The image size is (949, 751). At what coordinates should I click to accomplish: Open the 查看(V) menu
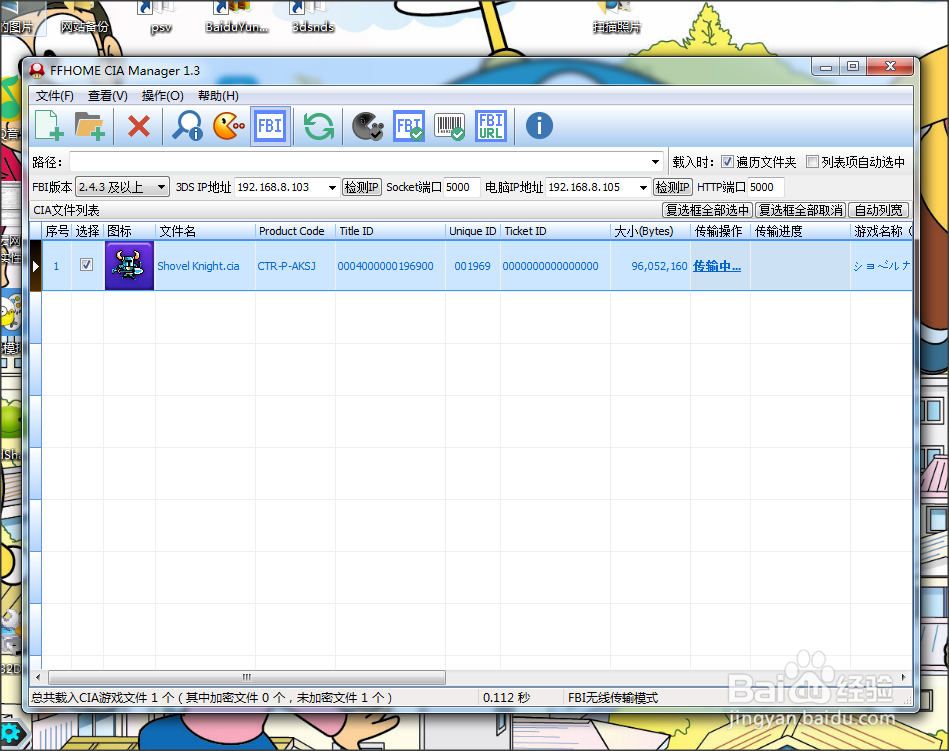[108, 96]
